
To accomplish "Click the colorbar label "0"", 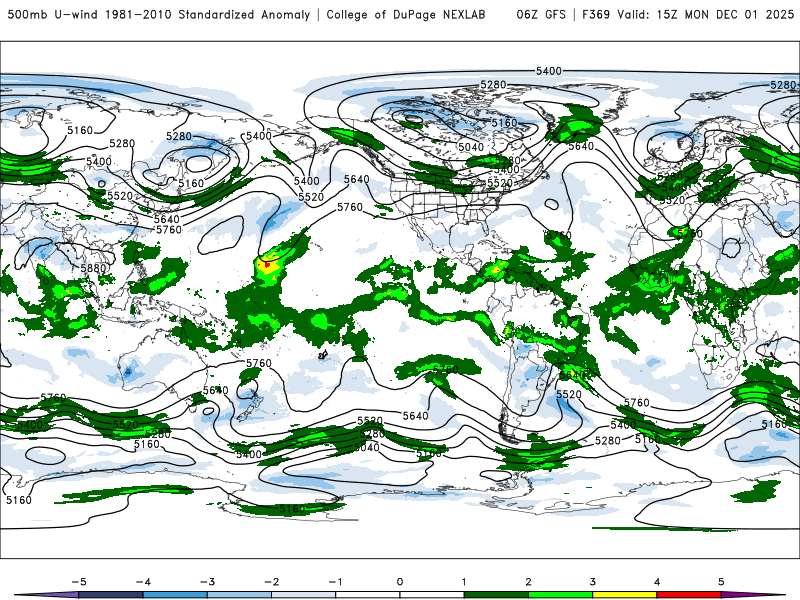I will [x=400, y=582].
